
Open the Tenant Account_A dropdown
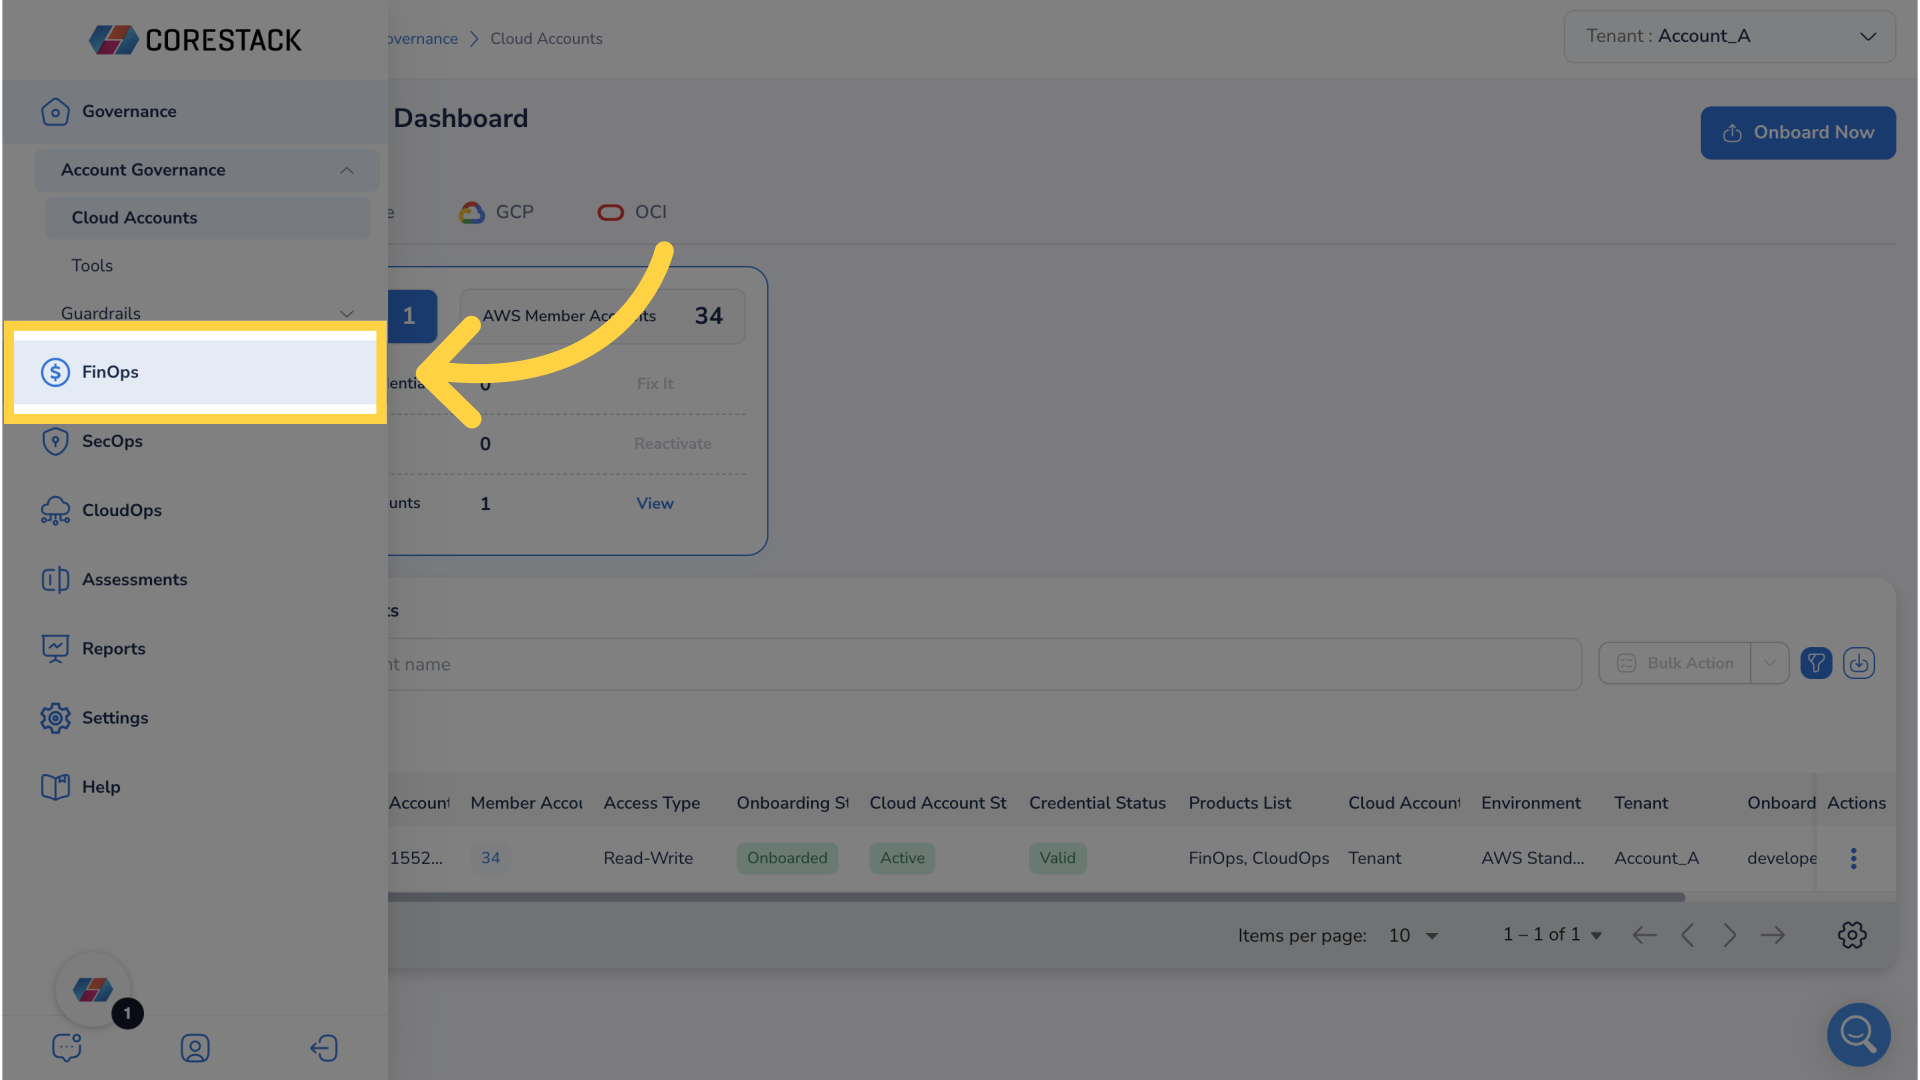click(1729, 36)
